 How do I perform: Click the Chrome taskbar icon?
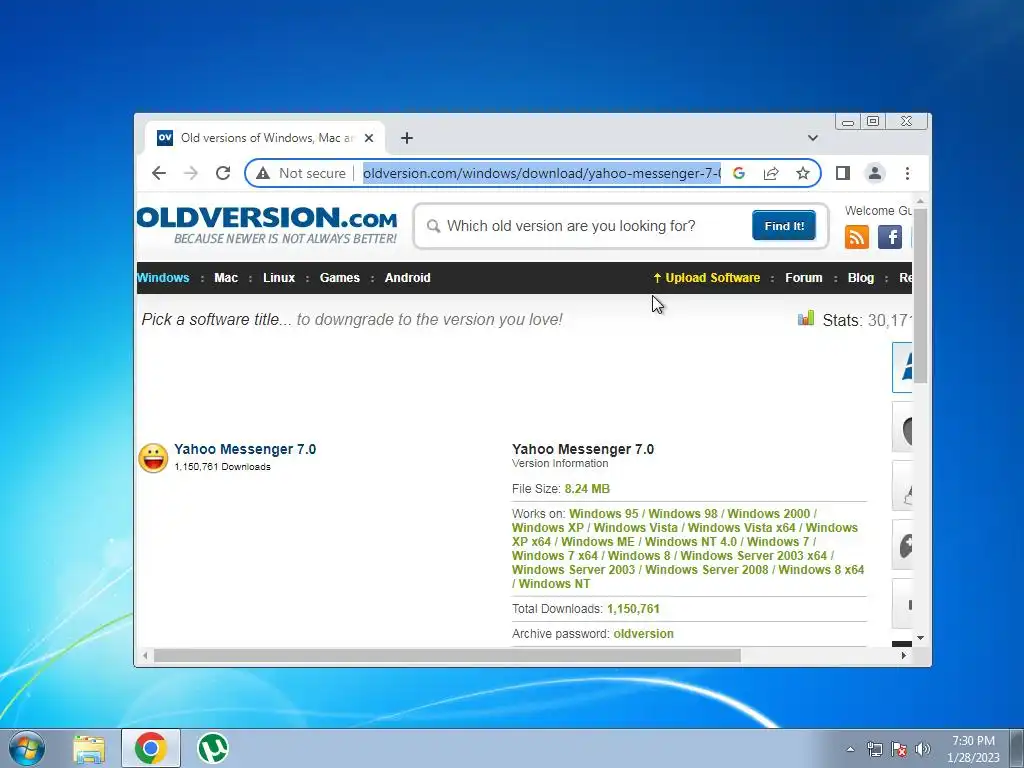(150, 748)
